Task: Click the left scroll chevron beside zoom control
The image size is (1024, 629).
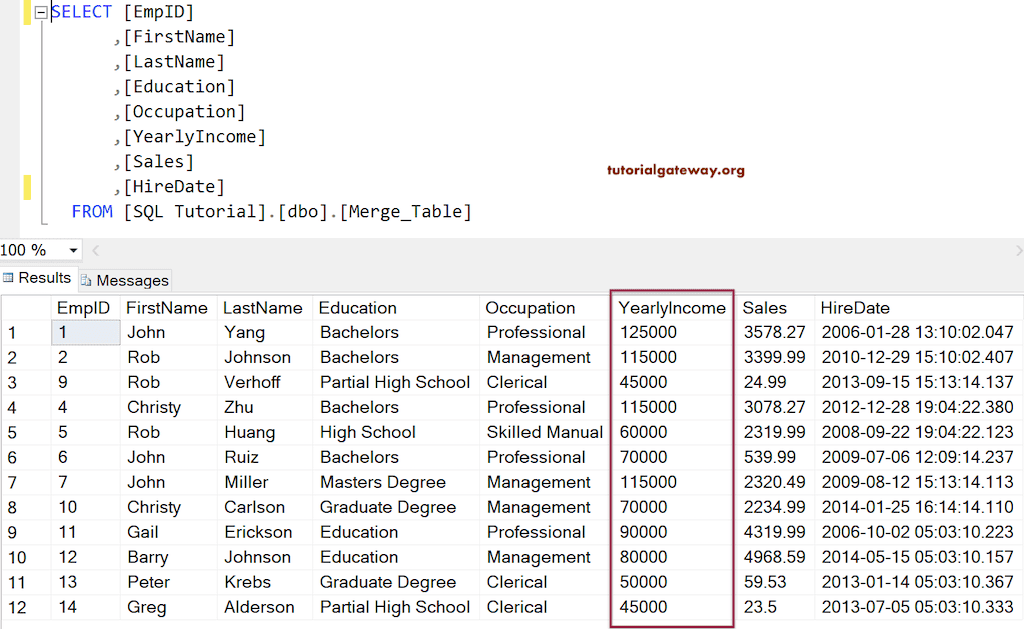Action: point(95,250)
